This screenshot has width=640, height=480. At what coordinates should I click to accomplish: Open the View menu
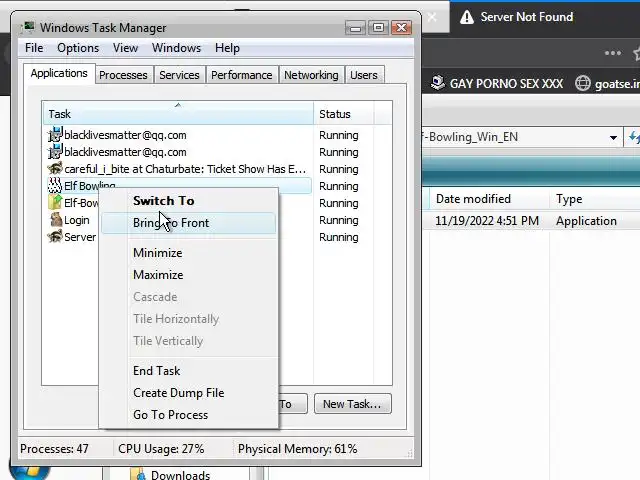coord(125,48)
